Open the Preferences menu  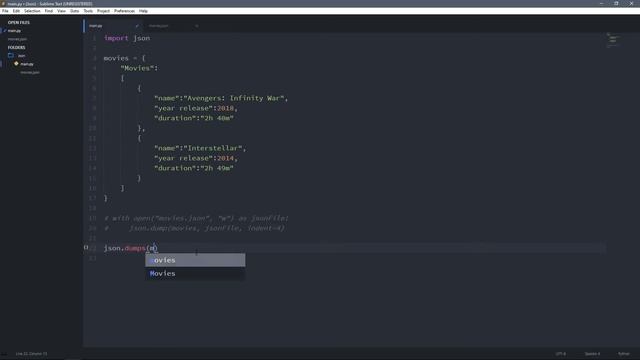coord(124,11)
